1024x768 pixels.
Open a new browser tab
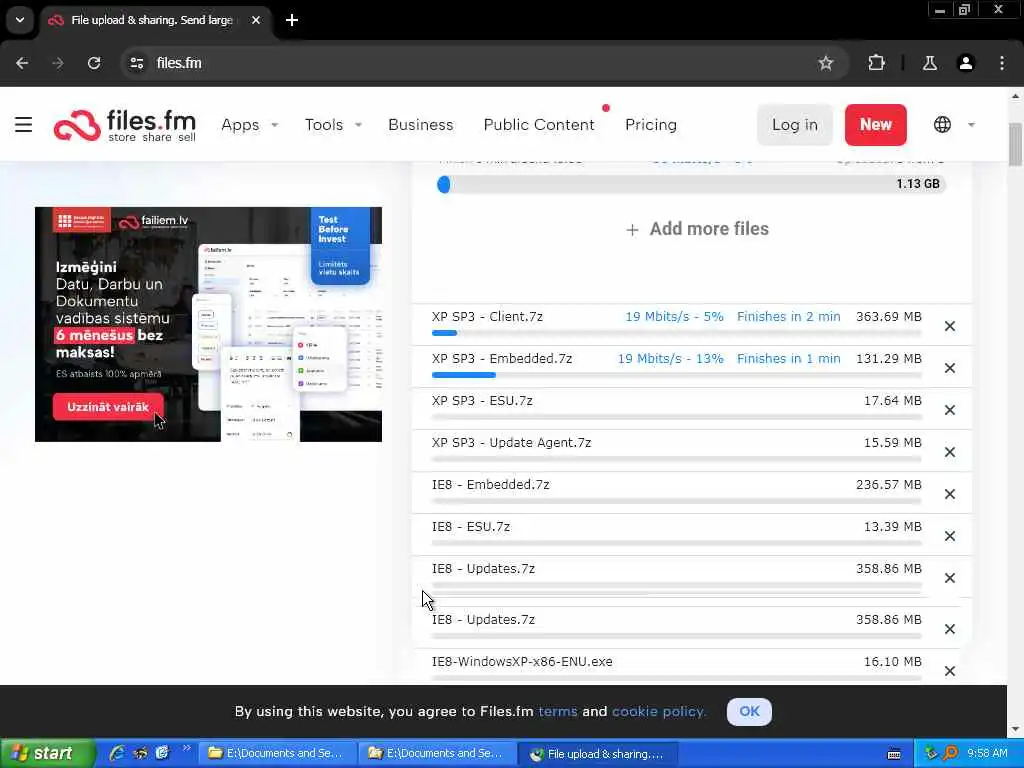[292, 20]
